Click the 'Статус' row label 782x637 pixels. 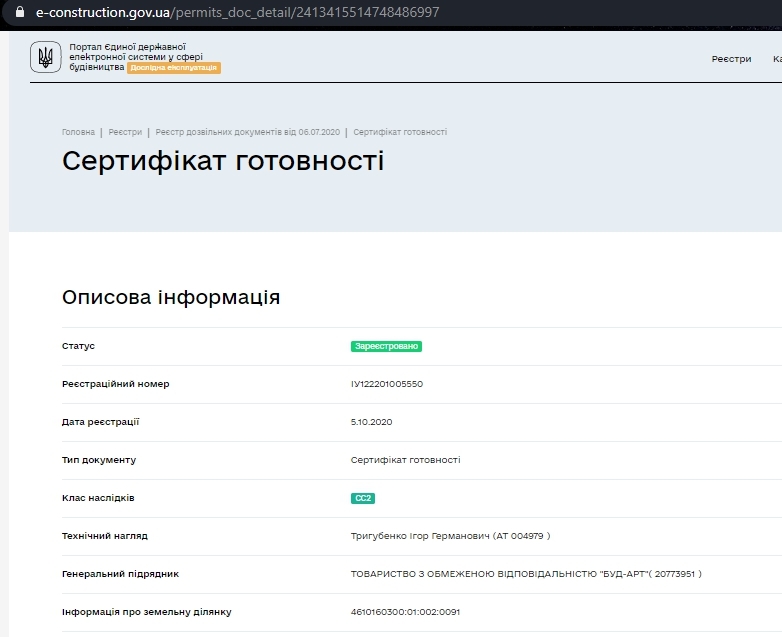click(78, 346)
